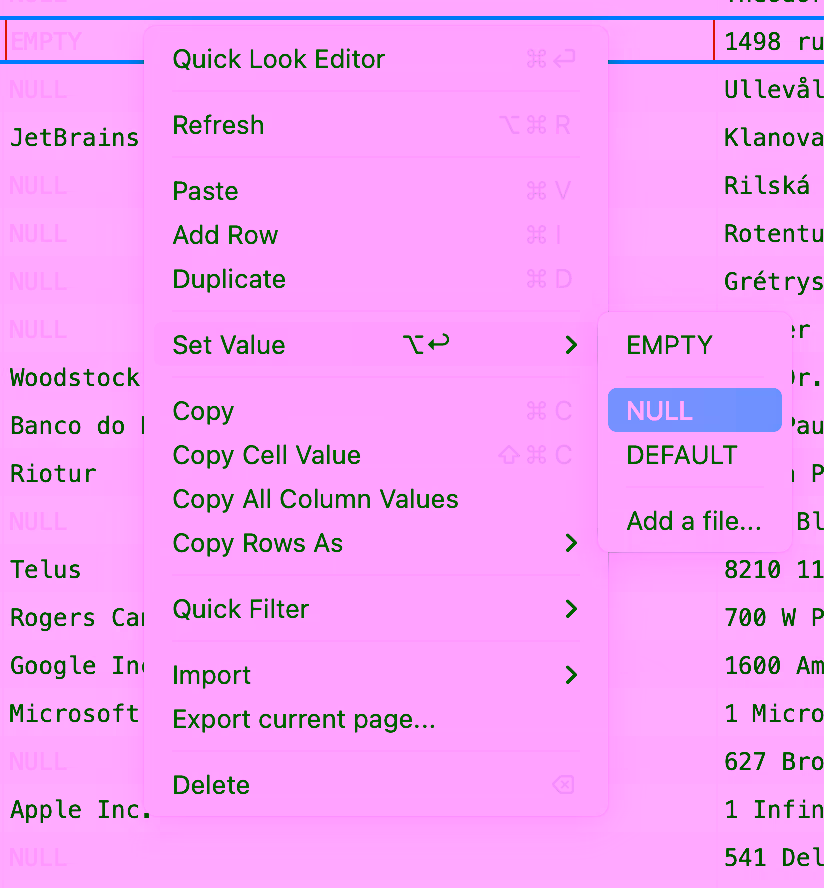Click the Quick Look Editor shortcut icon
The image size is (824, 888).
(551, 59)
